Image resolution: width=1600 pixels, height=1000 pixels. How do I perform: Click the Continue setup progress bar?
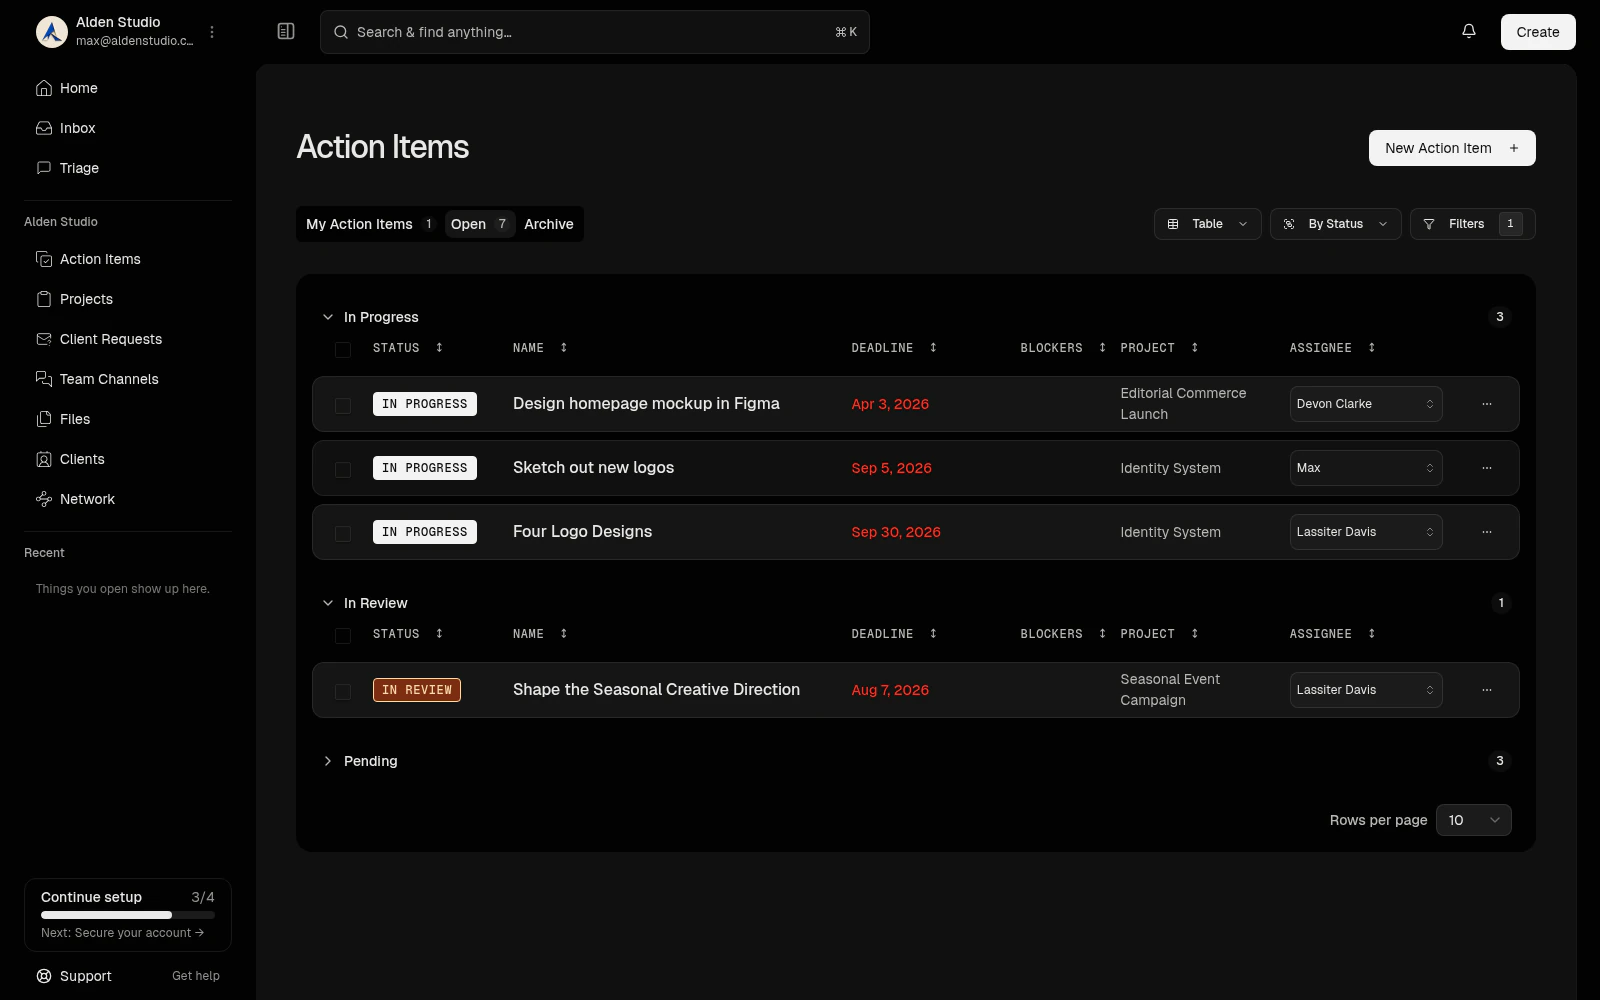(128, 915)
